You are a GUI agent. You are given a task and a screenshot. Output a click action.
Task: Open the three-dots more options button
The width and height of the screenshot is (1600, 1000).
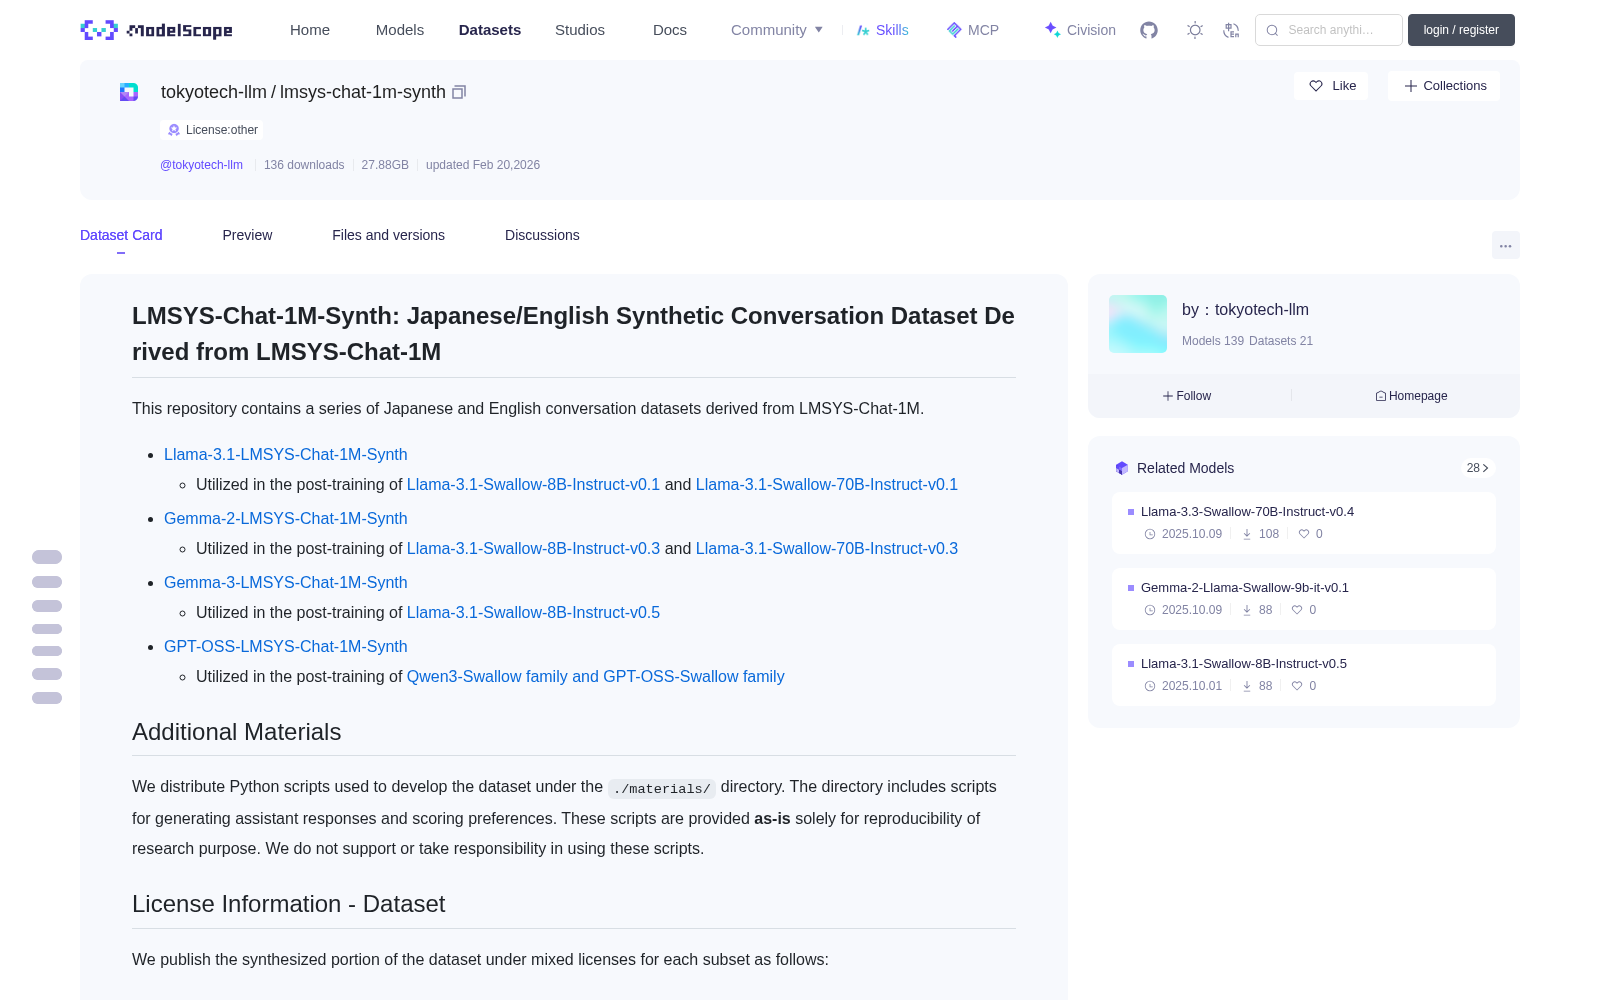(x=1505, y=245)
